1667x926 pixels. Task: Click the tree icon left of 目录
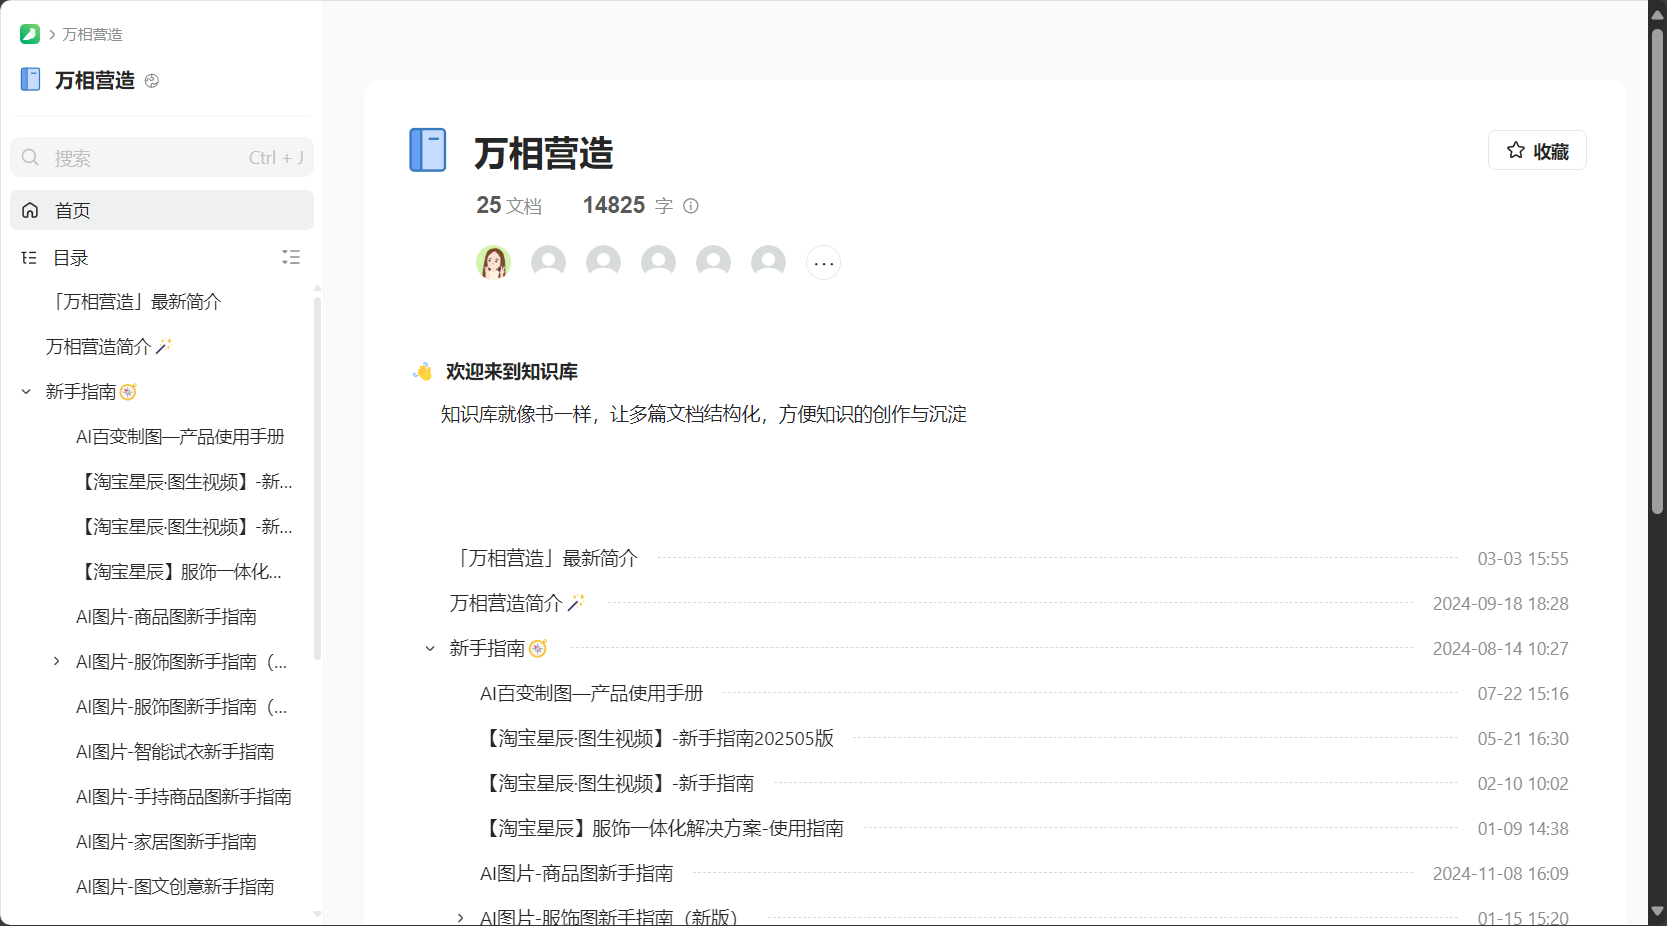(29, 258)
